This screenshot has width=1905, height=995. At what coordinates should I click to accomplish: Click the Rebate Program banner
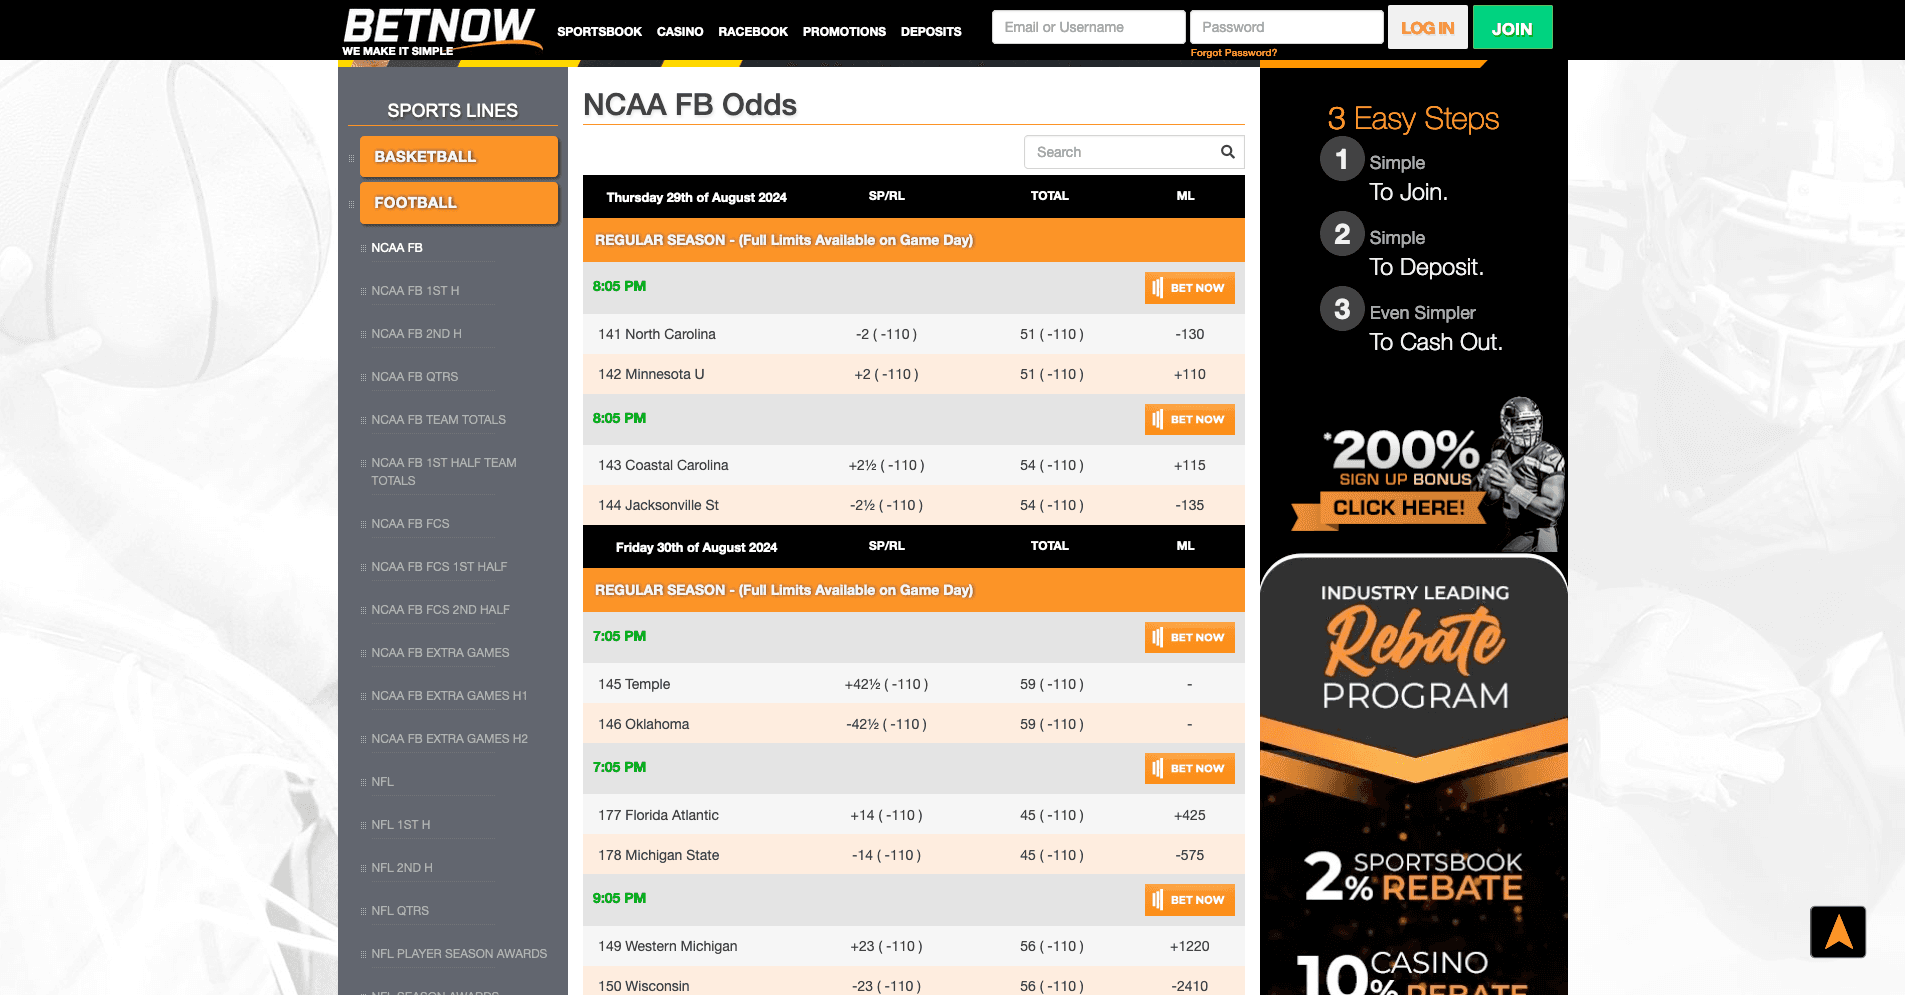(1414, 775)
